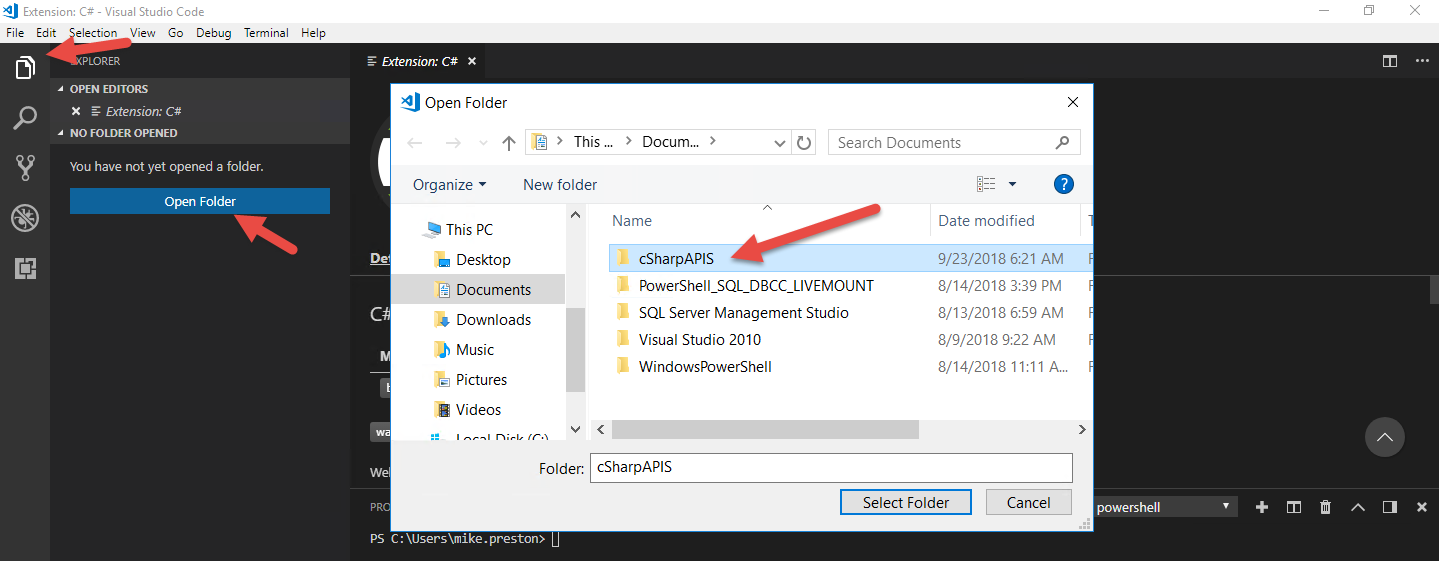This screenshot has height=561, width=1439.
Task: Open the editor More Actions menu
Action: click(1422, 61)
